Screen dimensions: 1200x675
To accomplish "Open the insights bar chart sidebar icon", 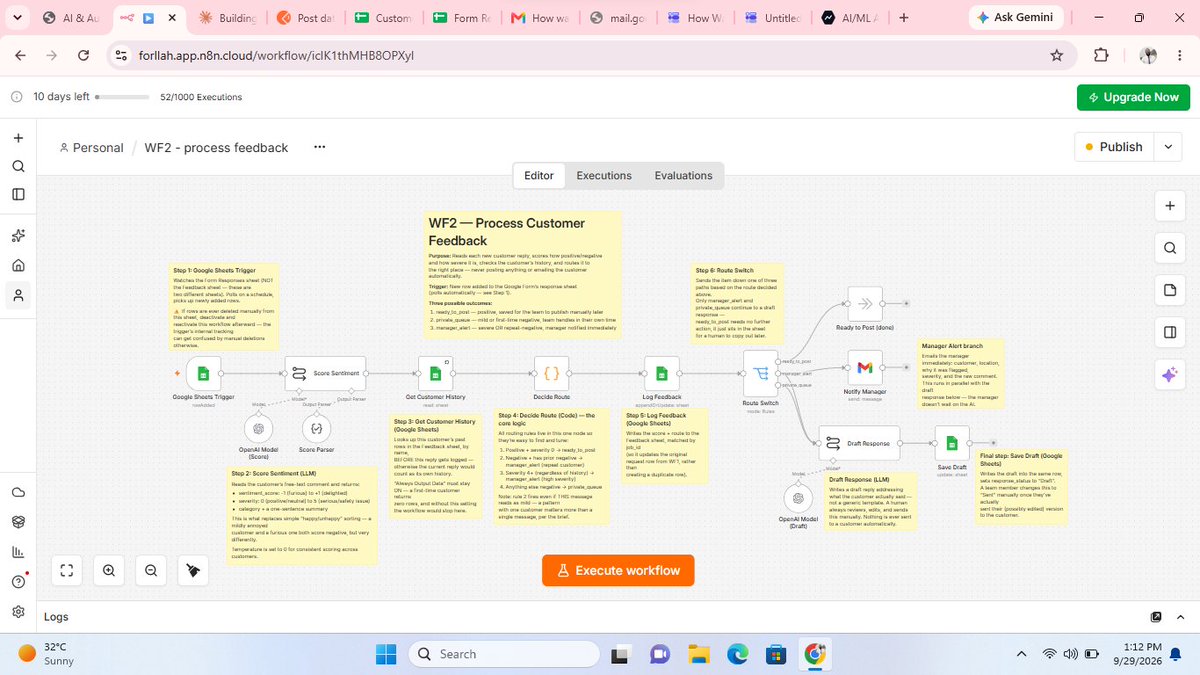I will click(18, 552).
